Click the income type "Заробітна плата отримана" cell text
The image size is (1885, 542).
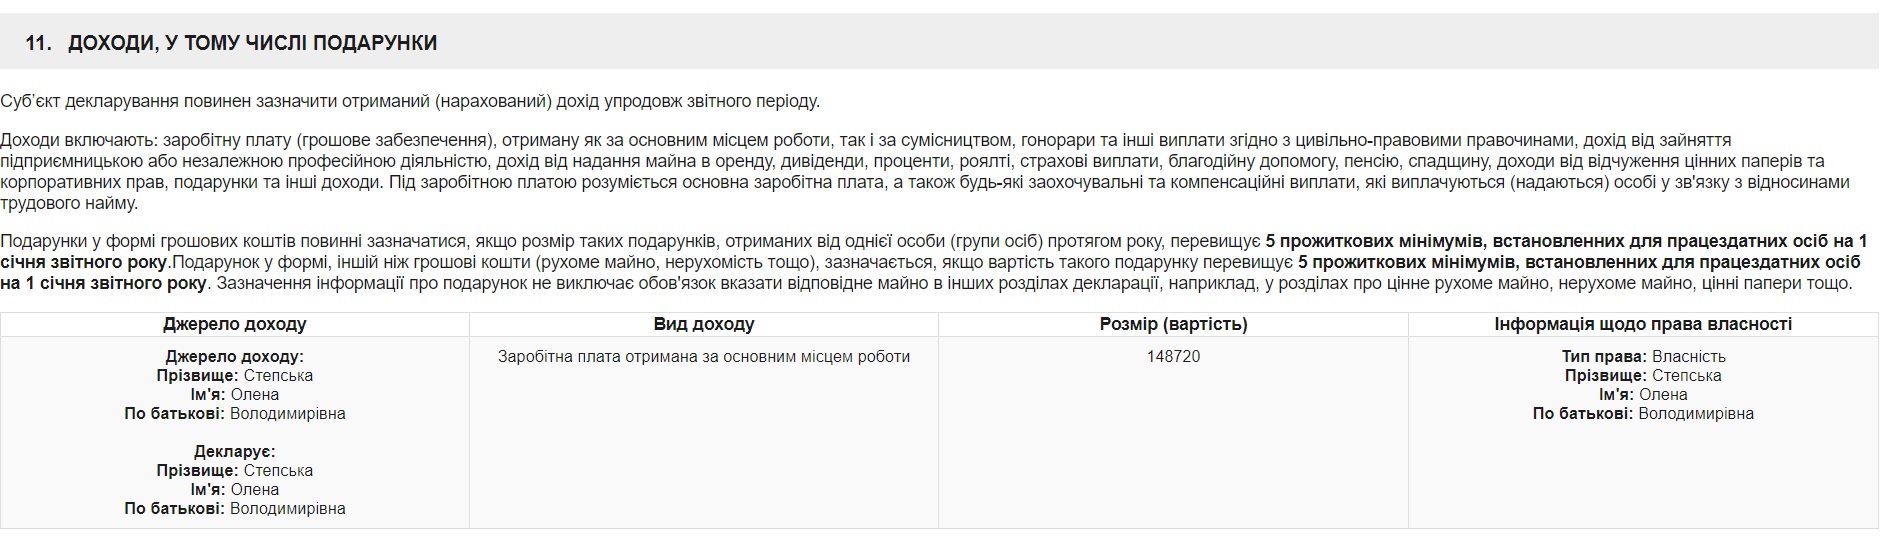703,356
